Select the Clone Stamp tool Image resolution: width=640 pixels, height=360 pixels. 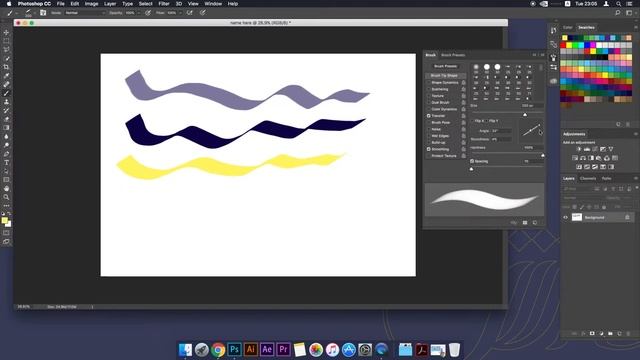tap(6, 102)
